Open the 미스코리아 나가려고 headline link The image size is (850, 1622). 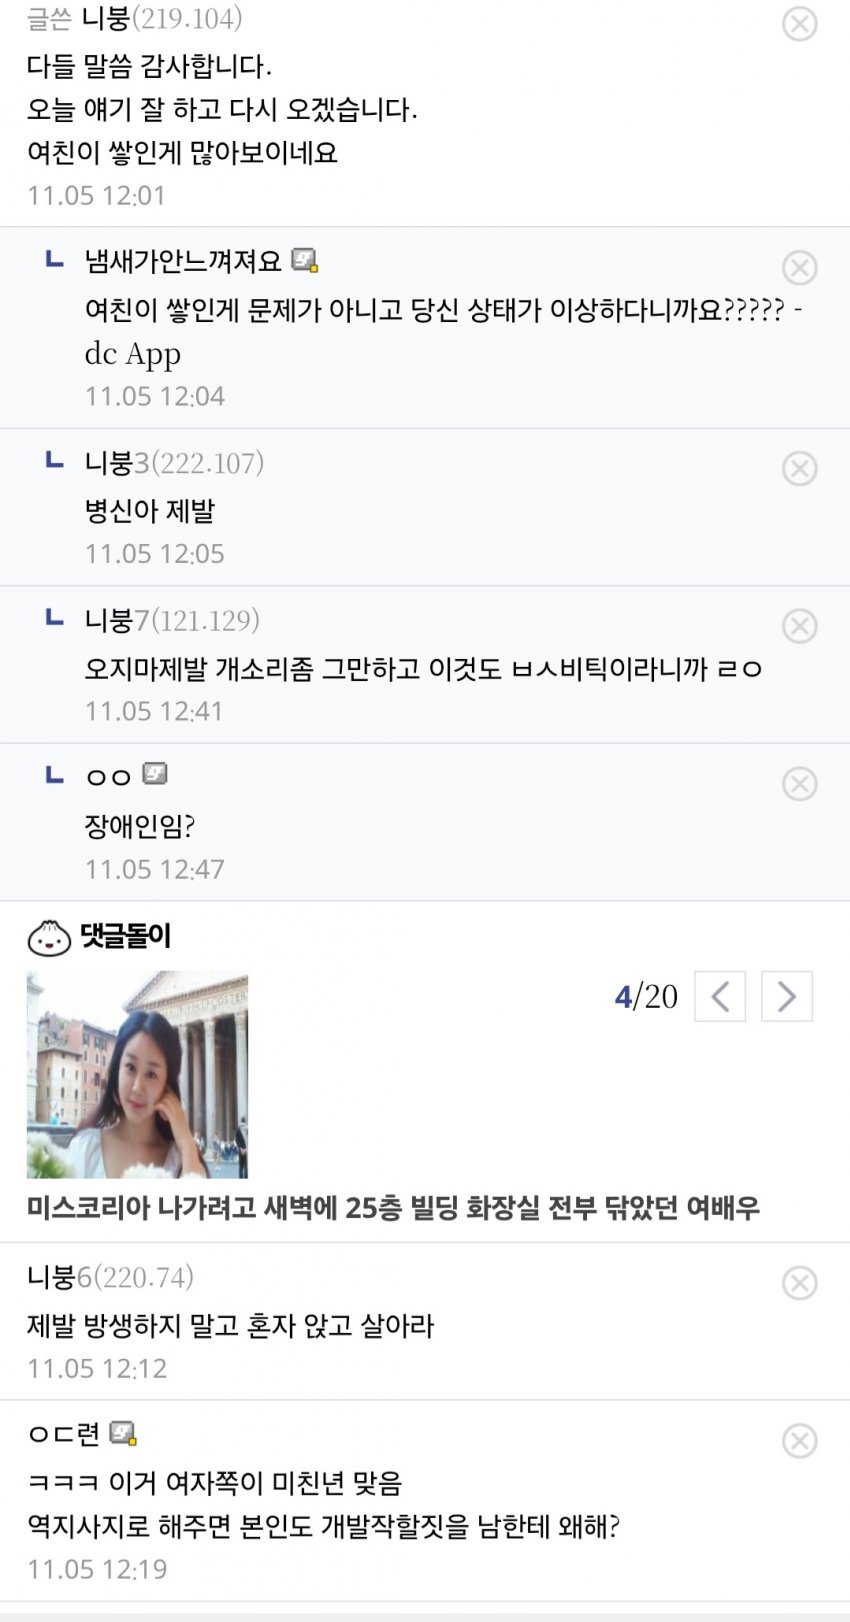(393, 1208)
